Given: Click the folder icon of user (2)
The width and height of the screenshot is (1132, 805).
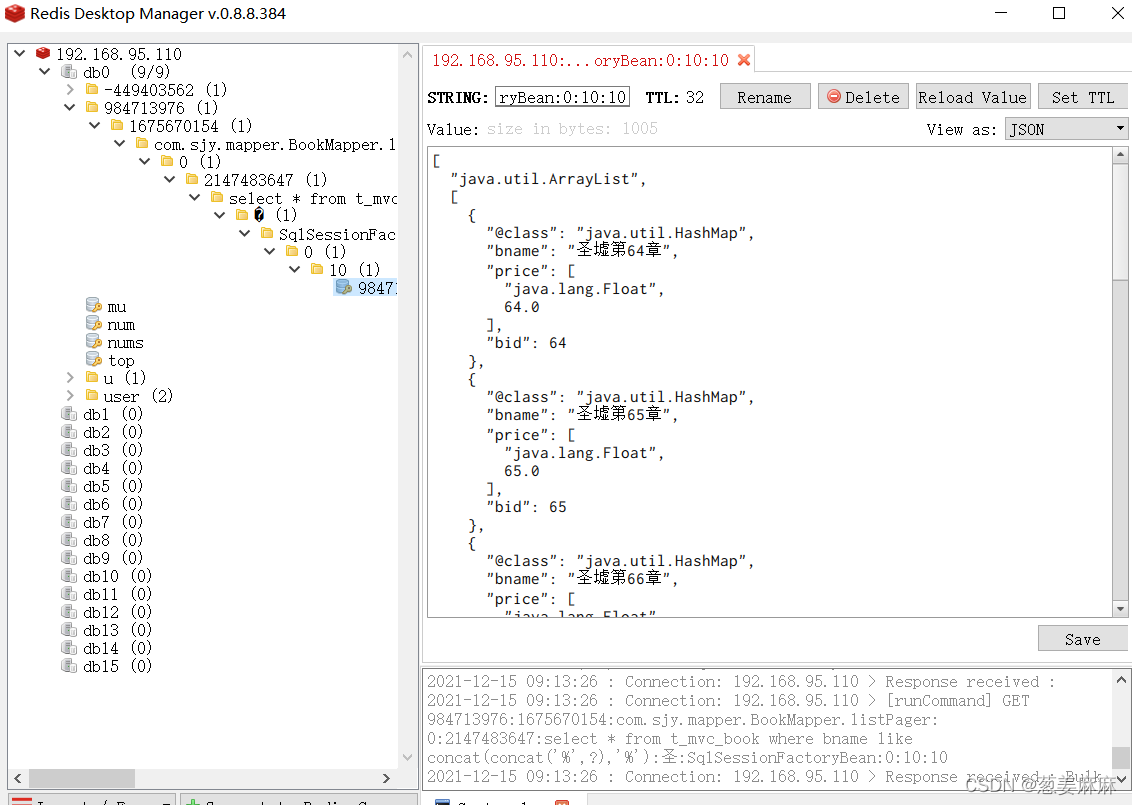Looking at the screenshot, I should (x=92, y=396).
